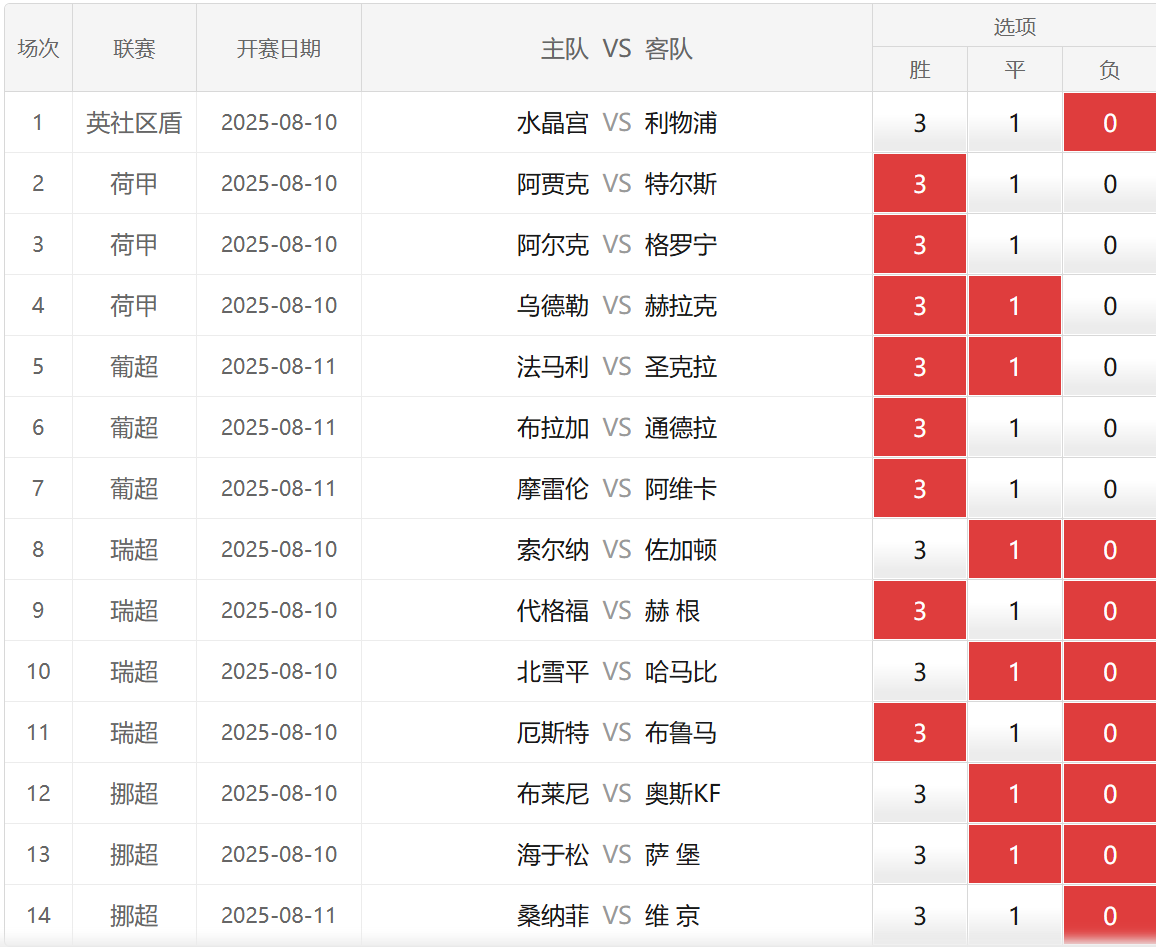Deselect win option 3 for 乌德勒 VS 赫拉克
Screen dimensions: 1156x952
coord(919,305)
